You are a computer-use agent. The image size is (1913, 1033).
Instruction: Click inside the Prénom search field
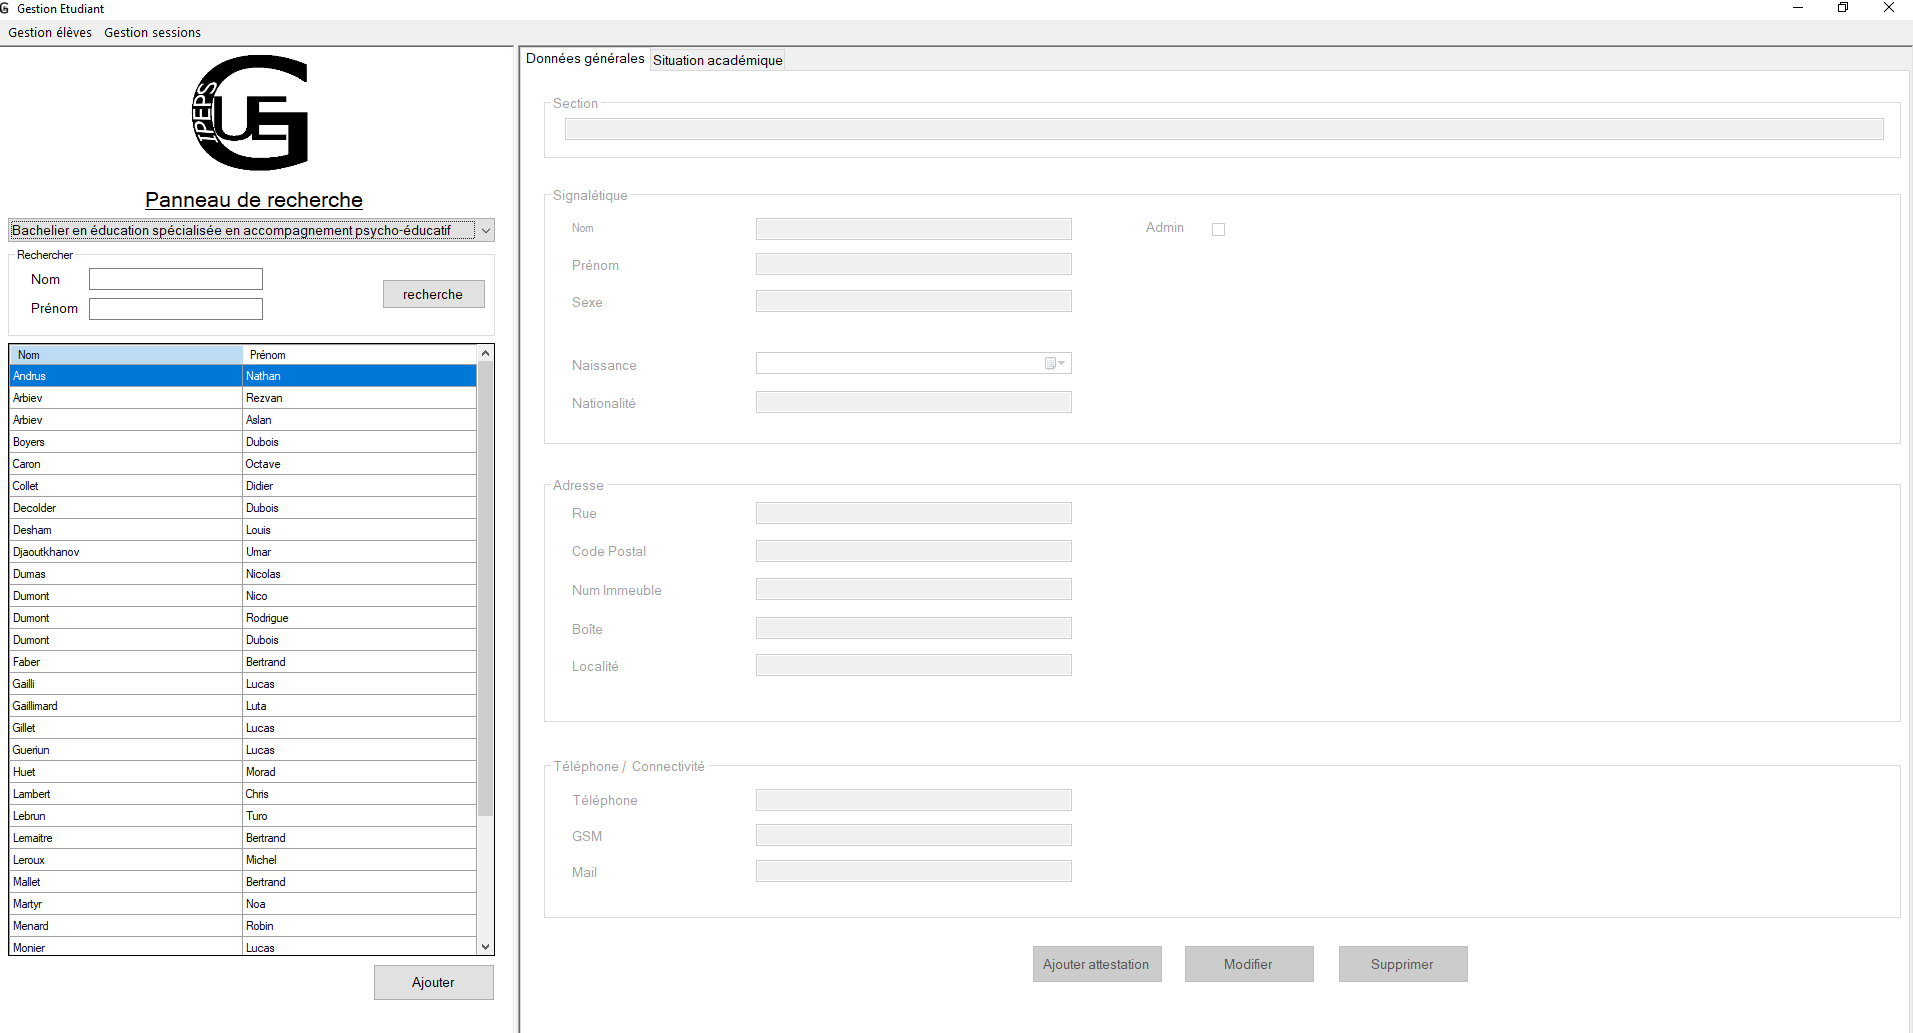[175, 309]
